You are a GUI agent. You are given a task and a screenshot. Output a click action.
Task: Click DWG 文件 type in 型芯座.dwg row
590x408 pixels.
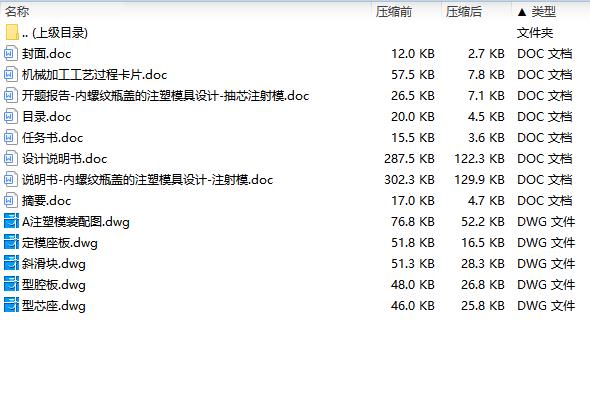click(x=546, y=306)
